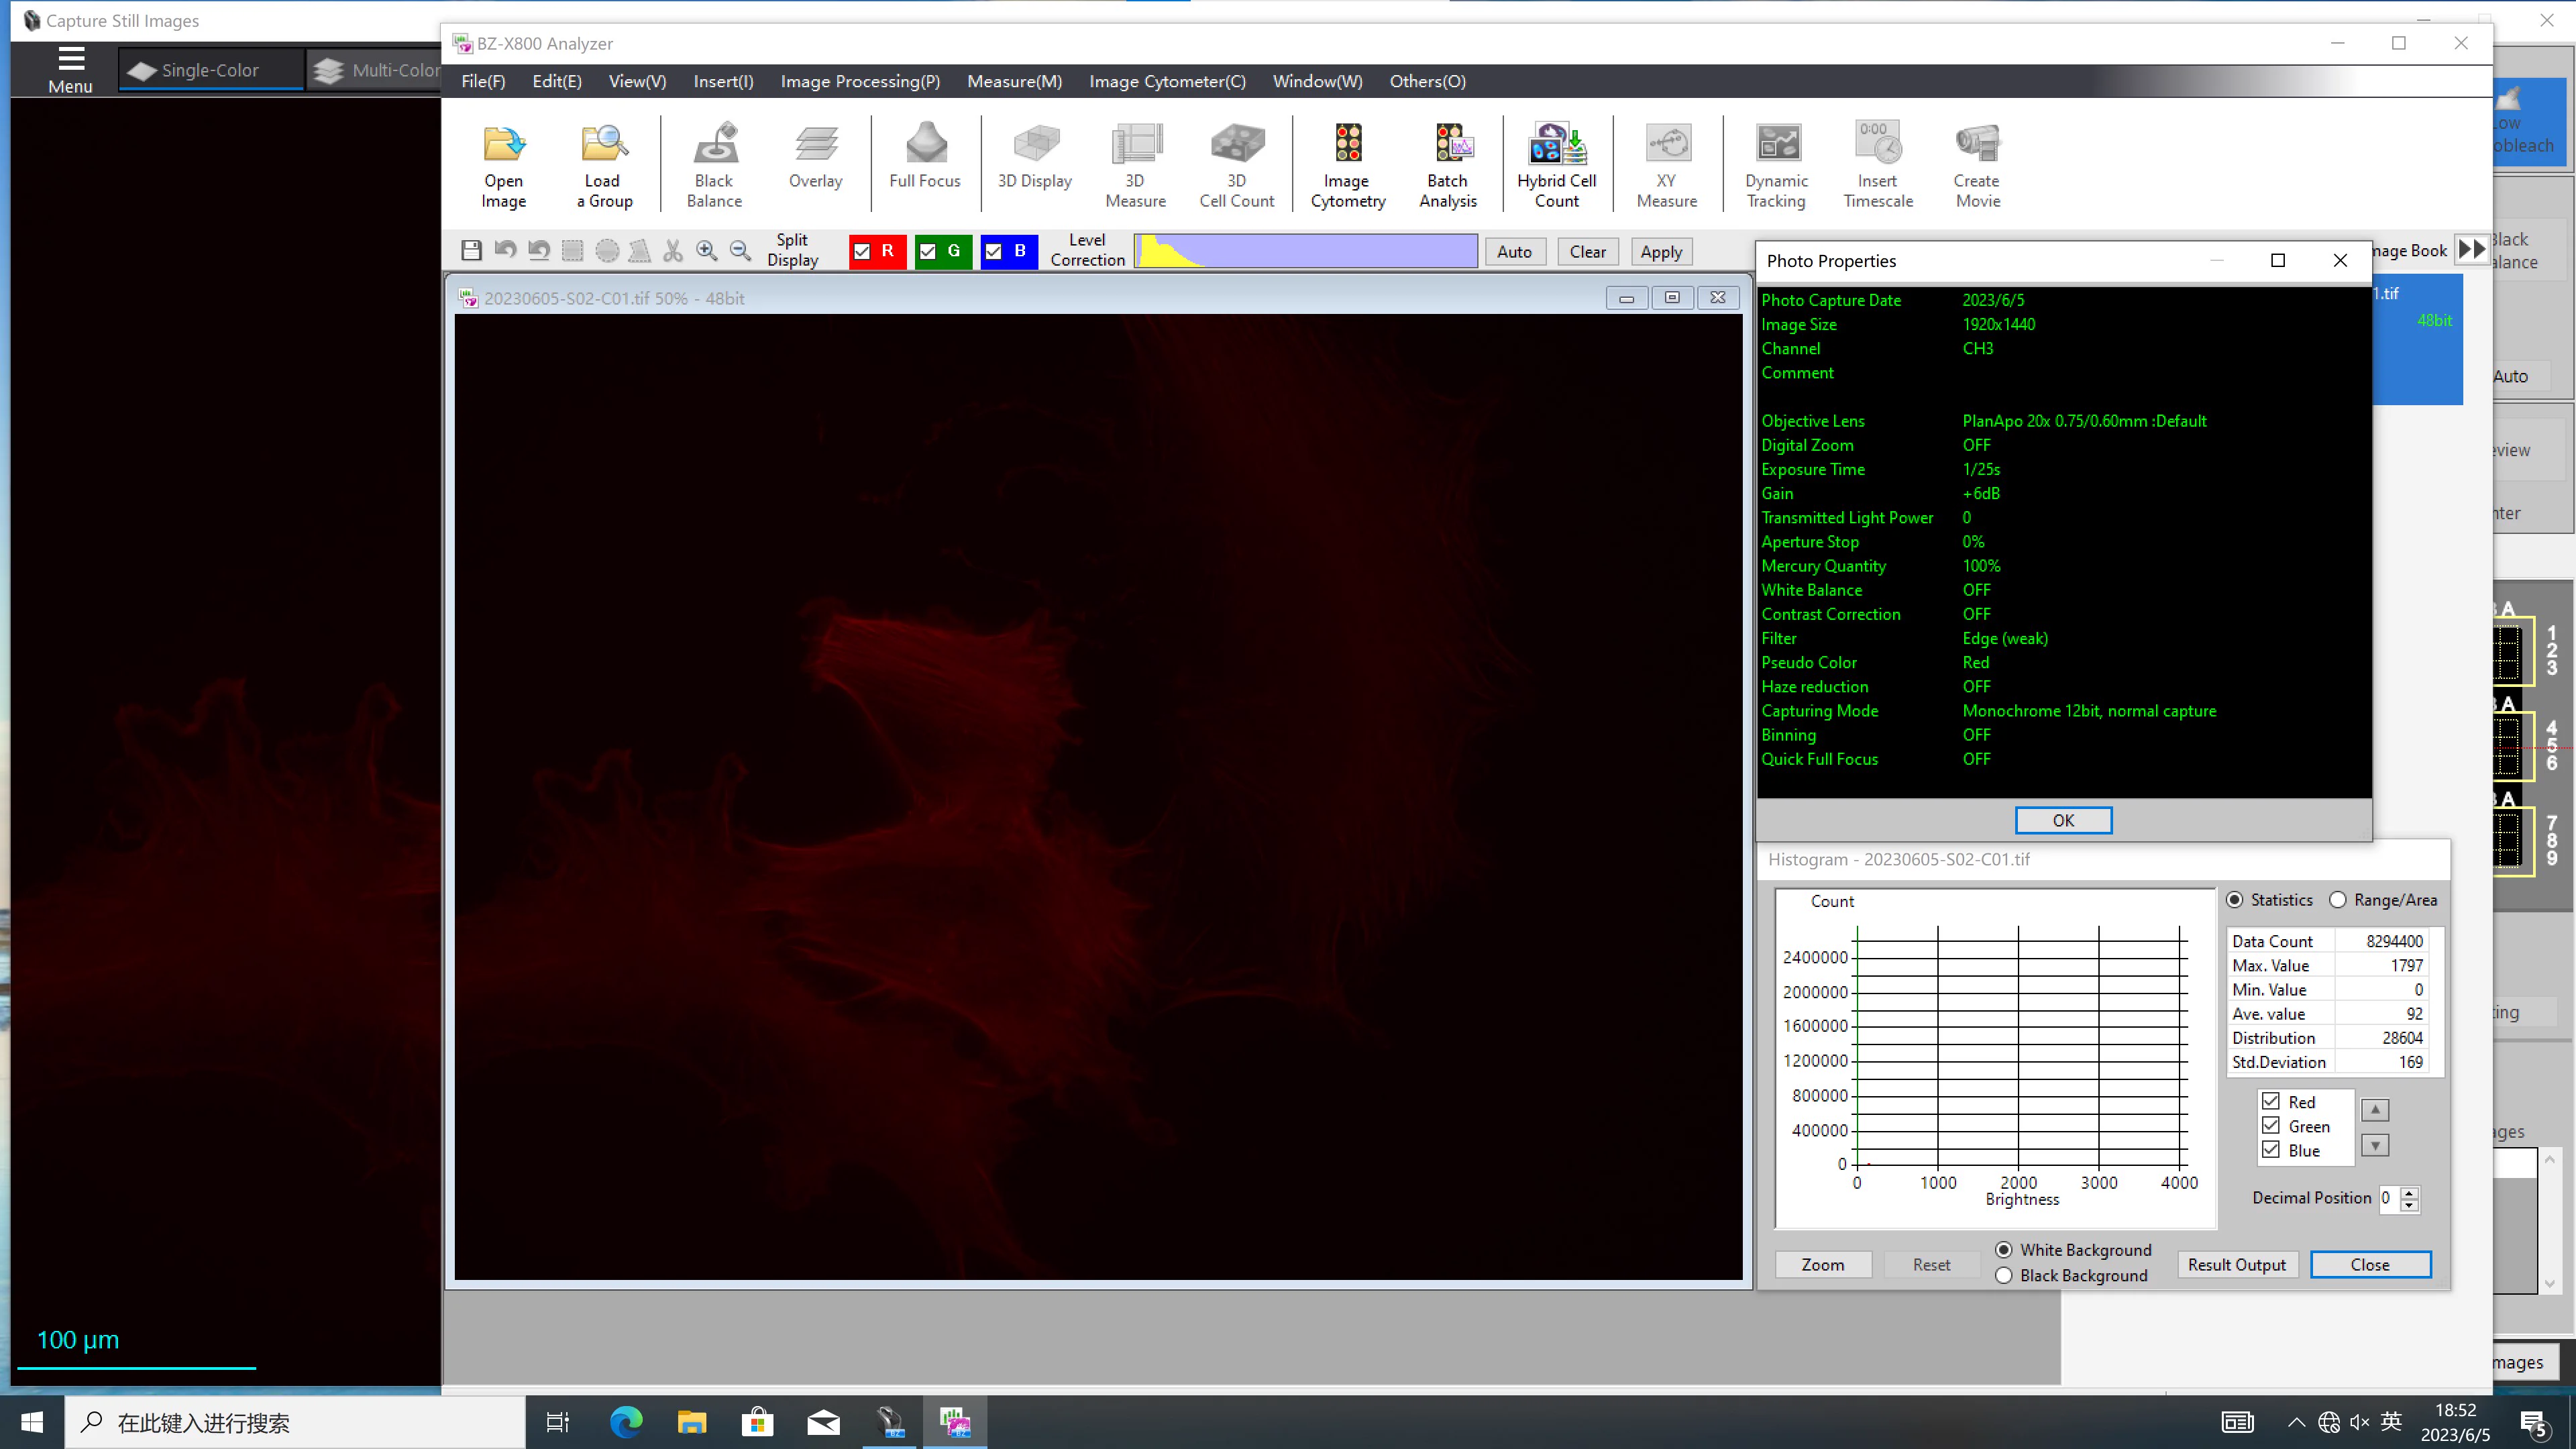Open the Measure(M) menu
2576x1449 pixels.
(1014, 81)
